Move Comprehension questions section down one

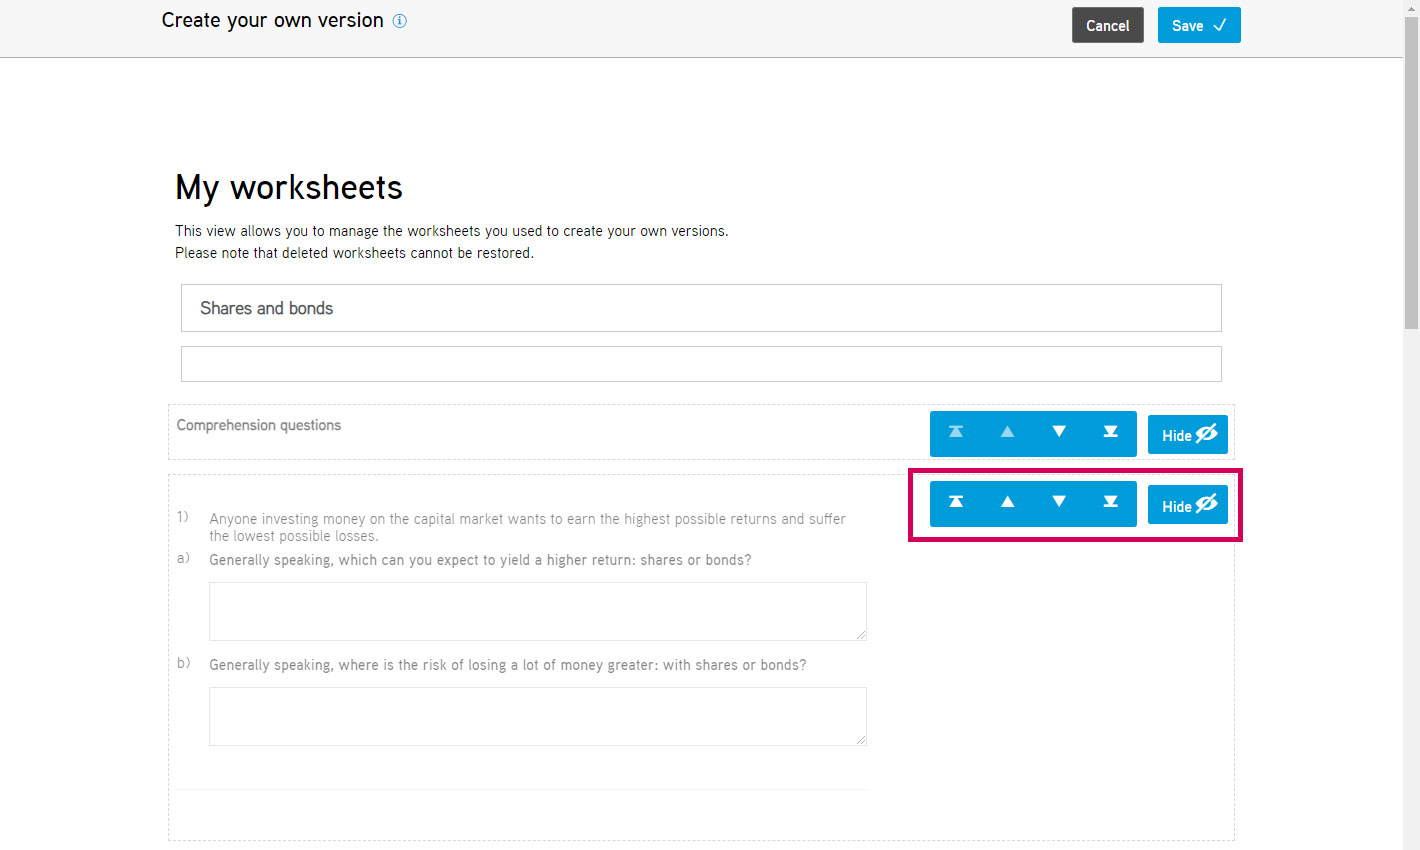pyautogui.click(x=1059, y=432)
